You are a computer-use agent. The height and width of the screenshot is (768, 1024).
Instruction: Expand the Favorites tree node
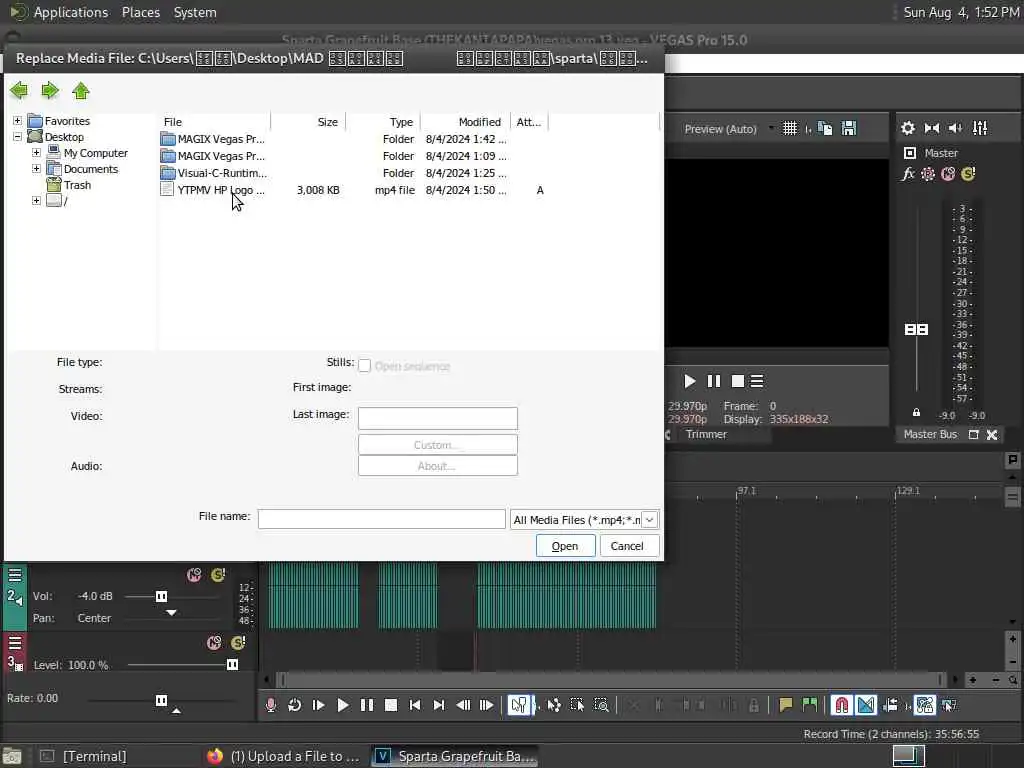click(x=18, y=121)
